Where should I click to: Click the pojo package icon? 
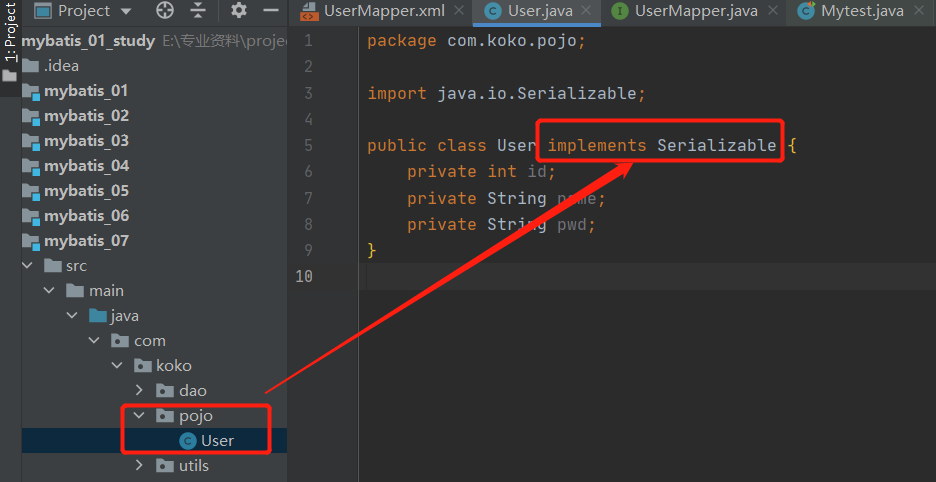(x=164, y=415)
